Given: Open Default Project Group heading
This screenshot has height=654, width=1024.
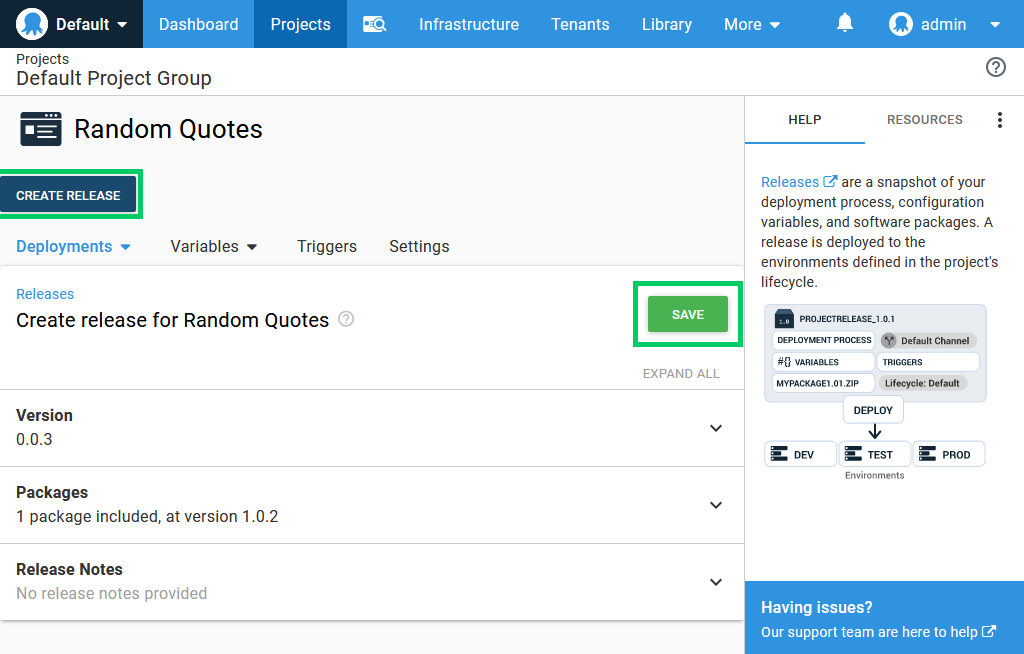Looking at the screenshot, I should 114,78.
